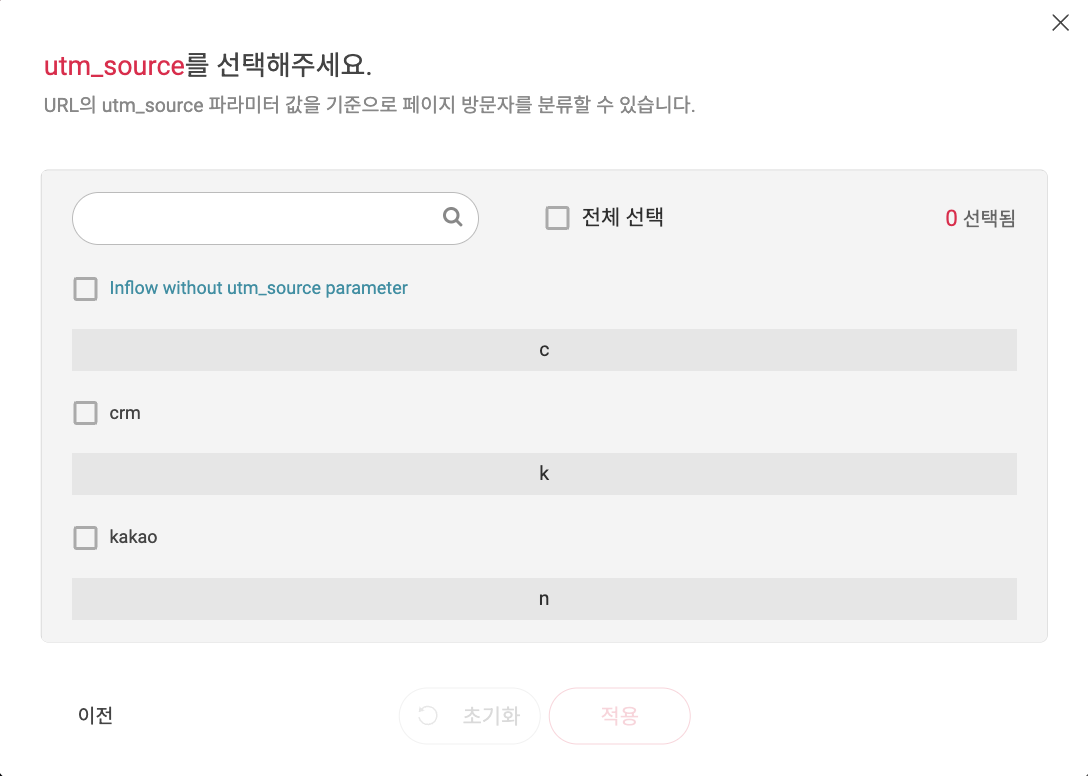Click the 'k' section header bar
This screenshot has height=776, width=1088.
pyautogui.click(x=544, y=474)
